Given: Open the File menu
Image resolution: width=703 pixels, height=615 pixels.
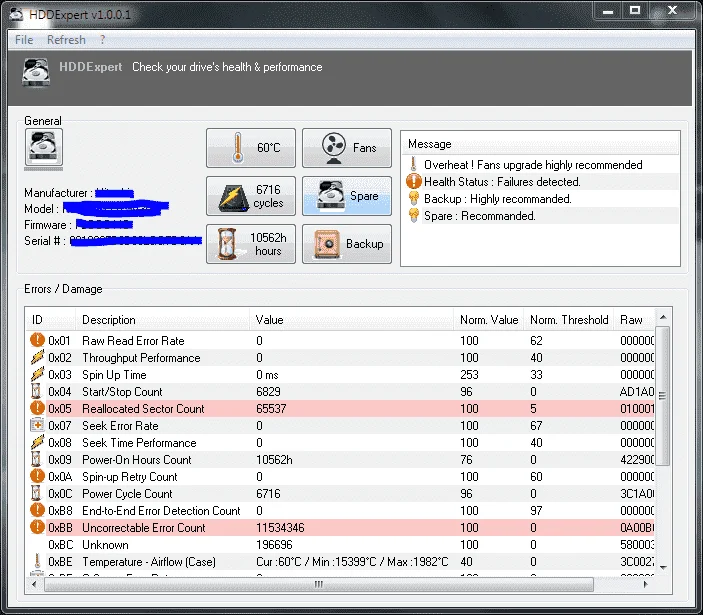Looking at the screenshot, I should [x=24, y=40].
